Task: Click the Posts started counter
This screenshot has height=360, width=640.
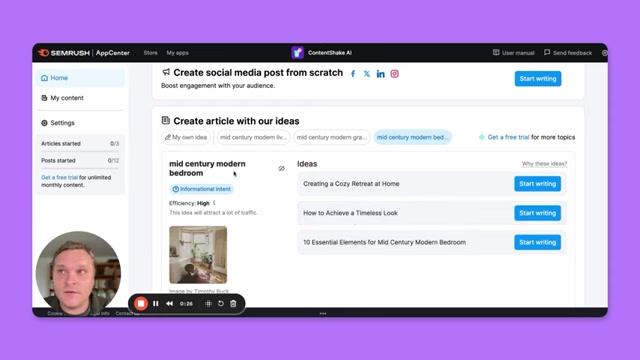Action: click(80, 160)
